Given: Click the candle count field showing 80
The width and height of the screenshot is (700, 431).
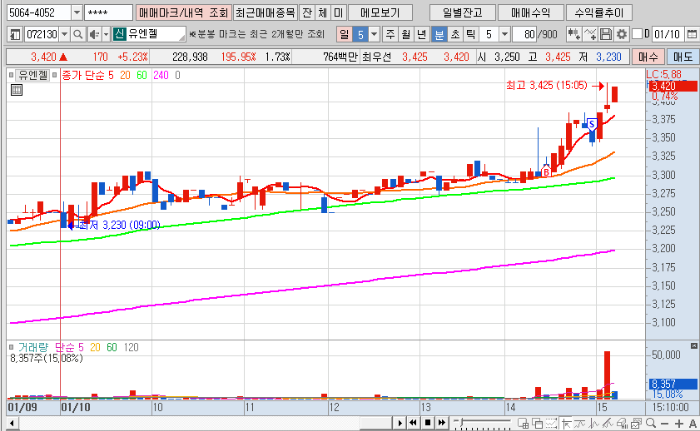Looking at the screenshot, I should pyautogui.click(x=525, y=34).
